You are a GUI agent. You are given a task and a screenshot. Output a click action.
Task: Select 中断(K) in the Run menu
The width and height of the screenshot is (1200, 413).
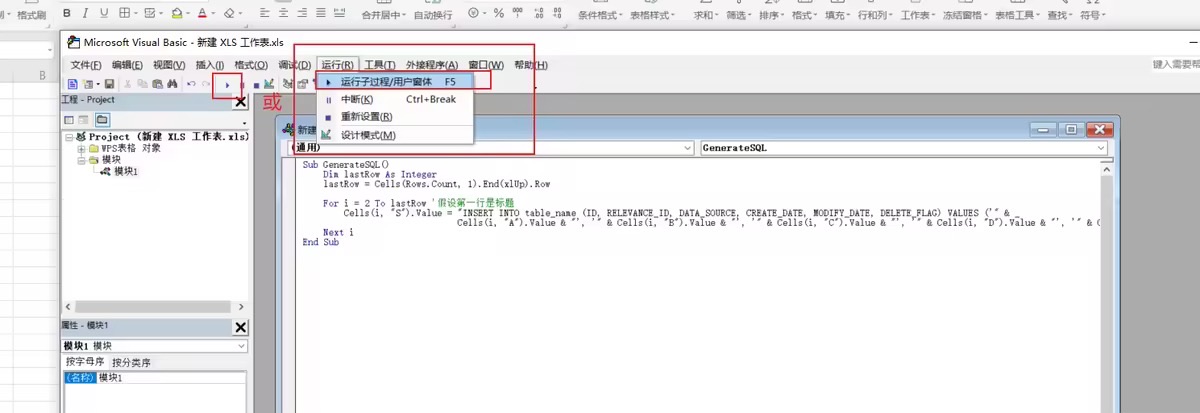[x=395, y=99]
